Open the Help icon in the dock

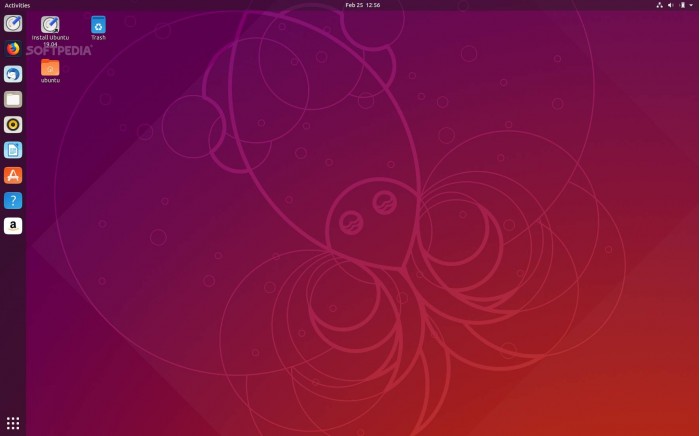point(13,201)
